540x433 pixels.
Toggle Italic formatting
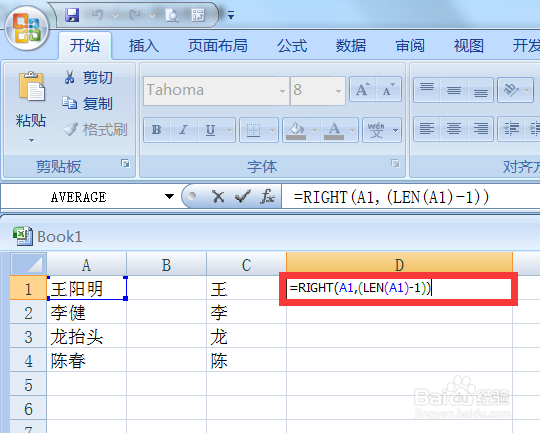[x=184, y=130]
